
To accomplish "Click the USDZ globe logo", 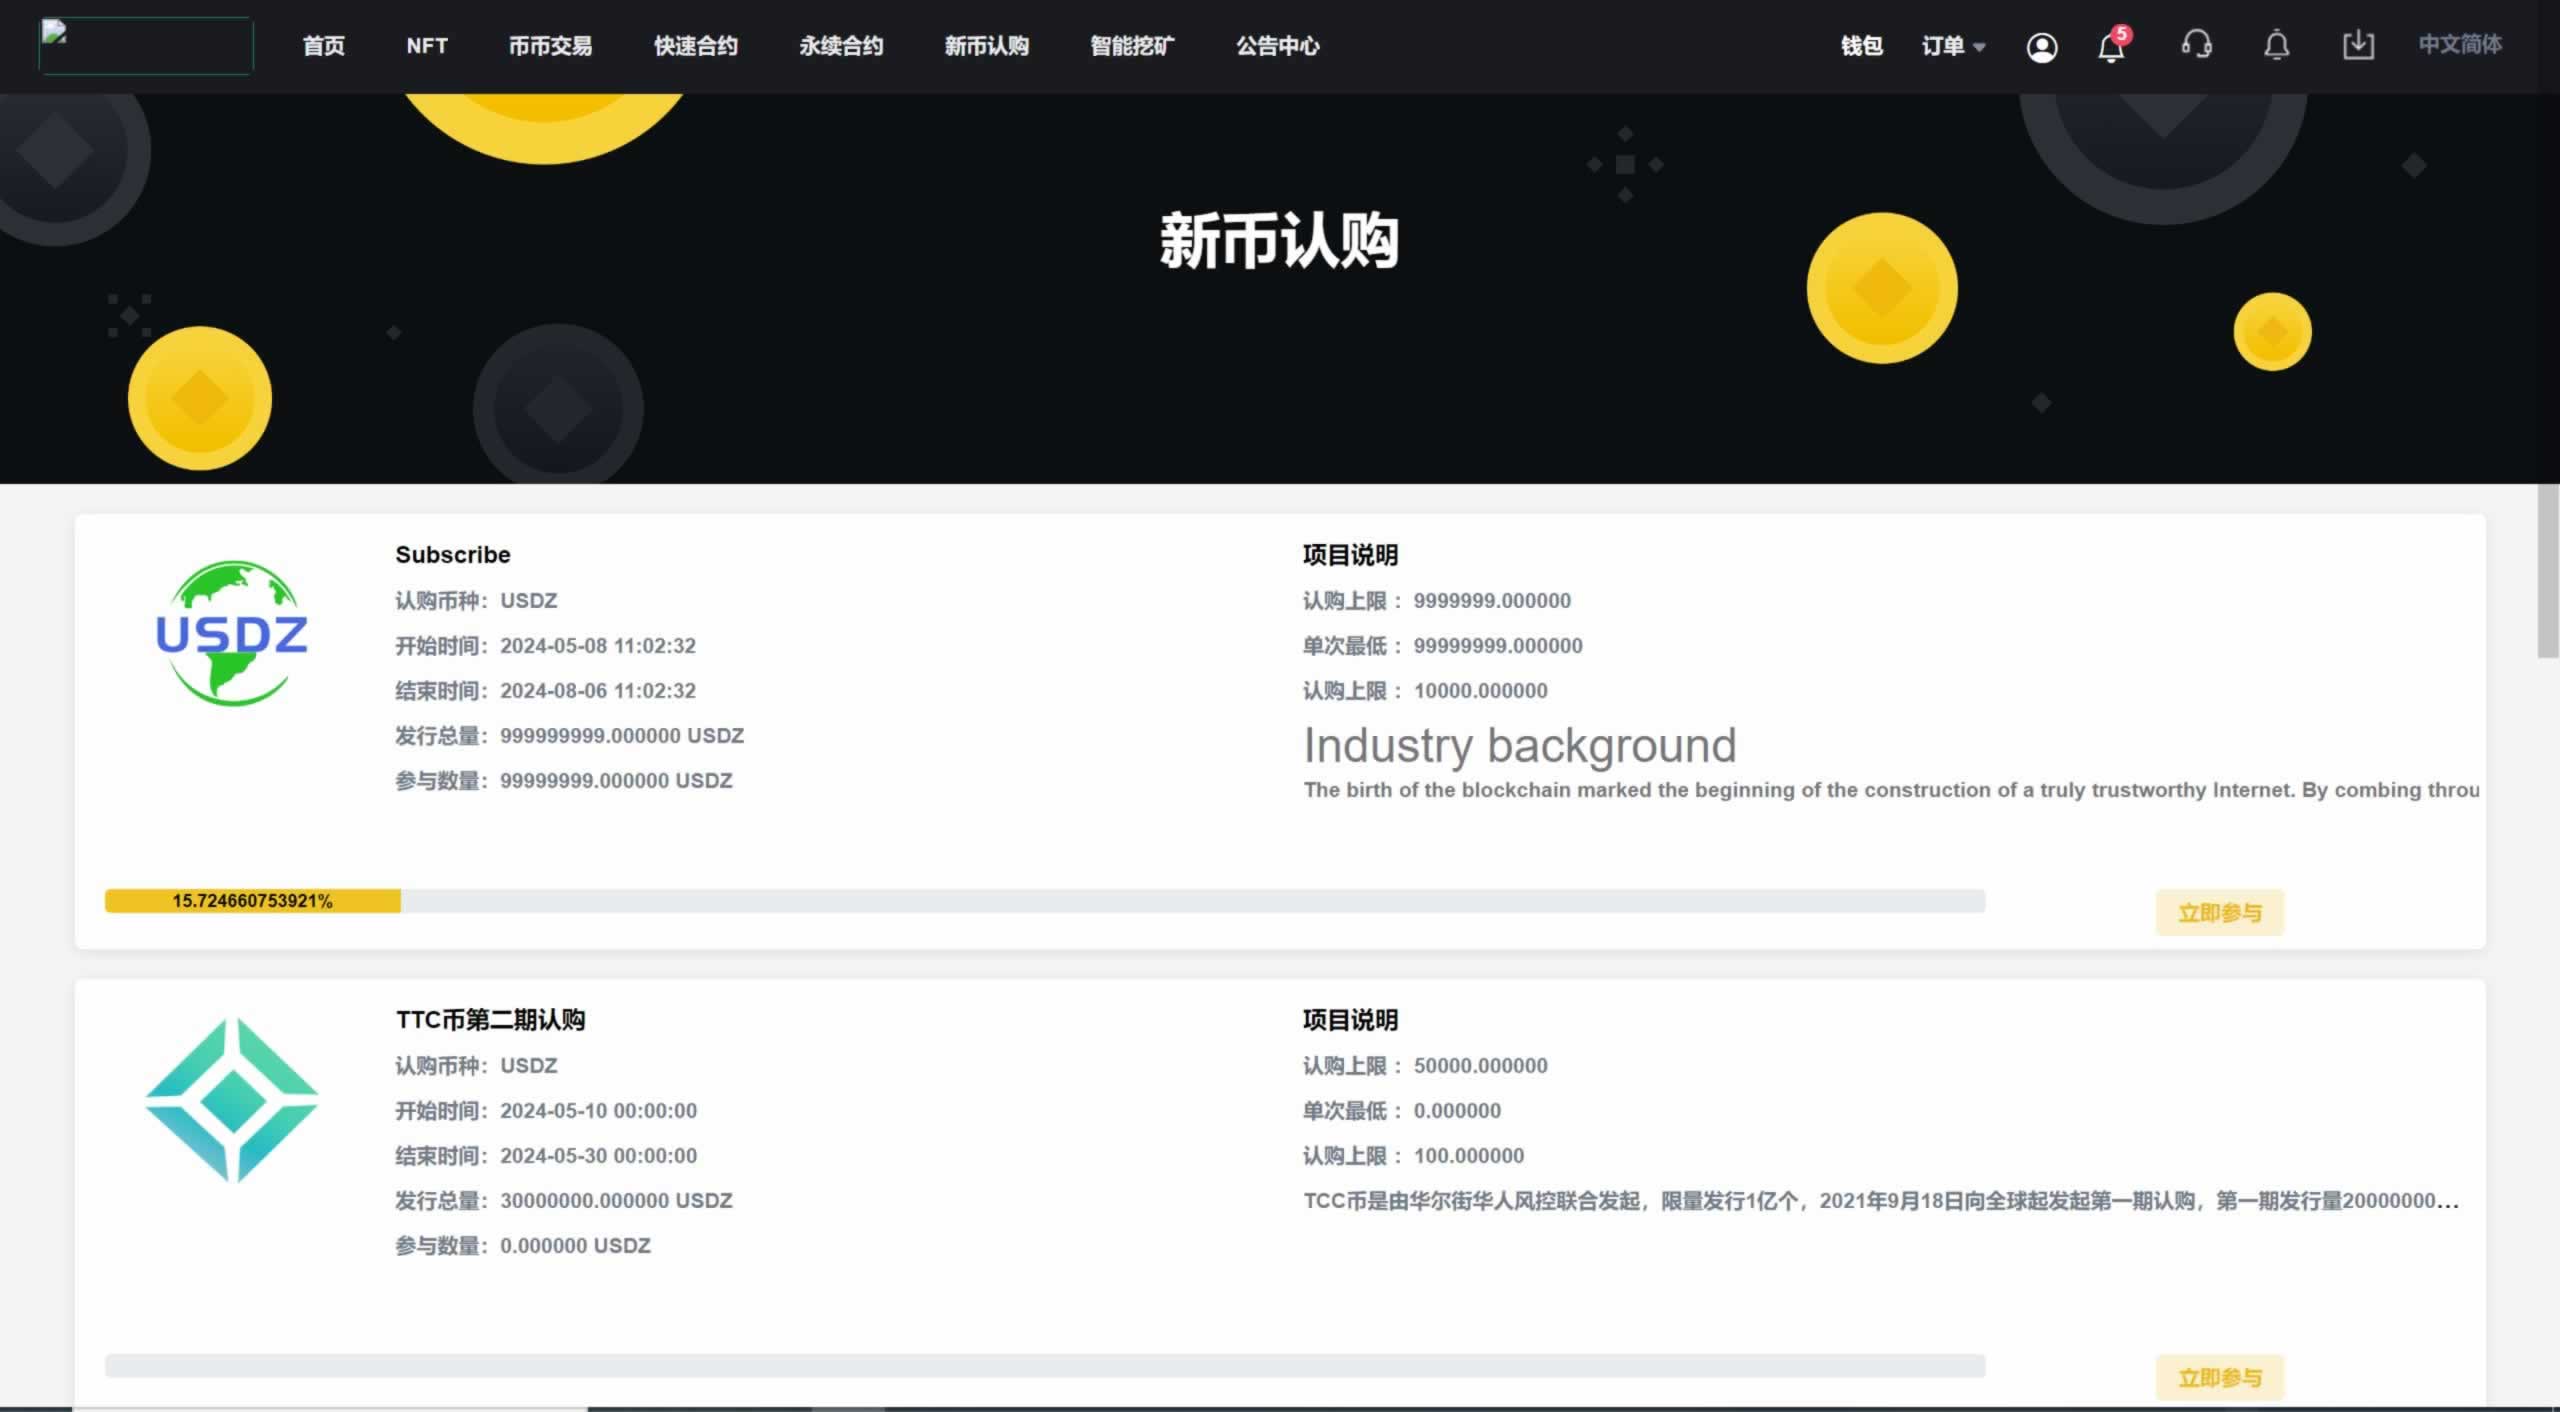I will 232,633.
